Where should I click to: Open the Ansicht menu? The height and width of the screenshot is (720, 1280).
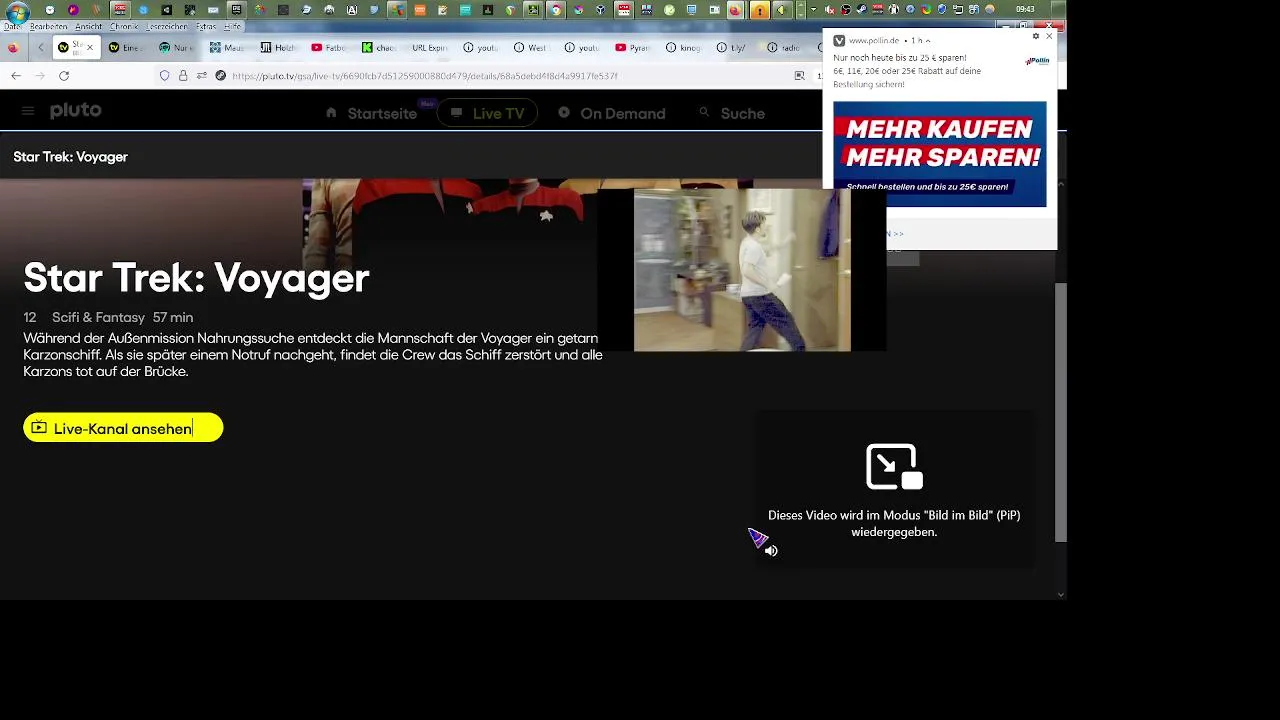(x=88, y=27)
